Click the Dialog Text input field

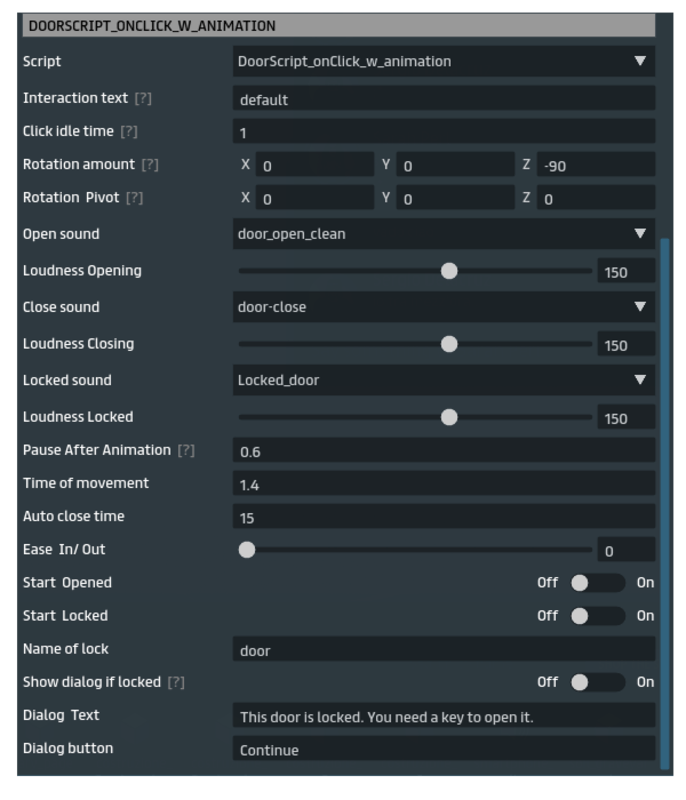[x=443, y=717]
